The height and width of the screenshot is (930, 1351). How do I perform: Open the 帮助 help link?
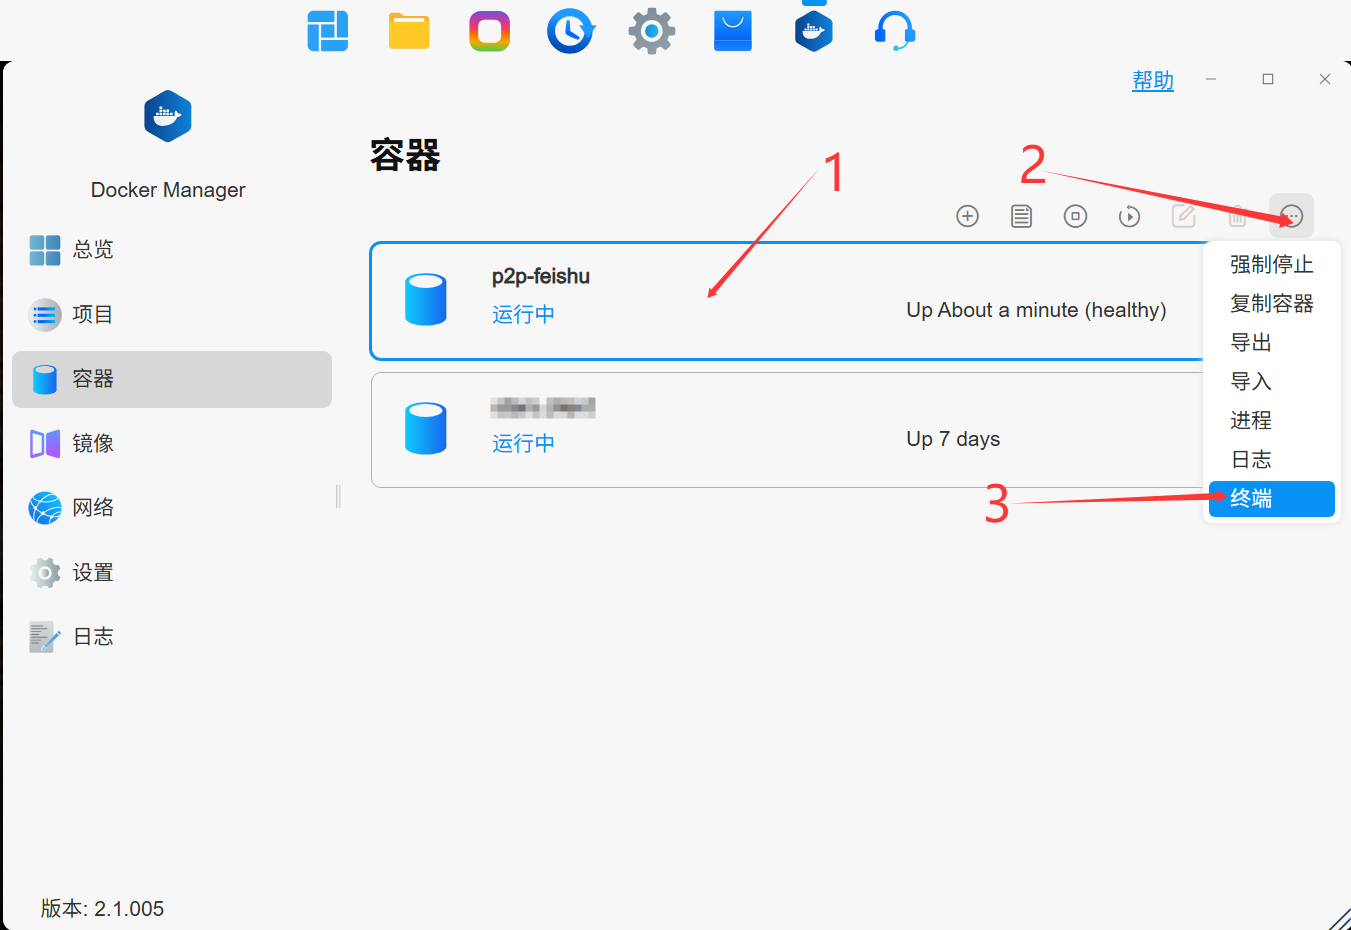click(x=1153, y=81)
